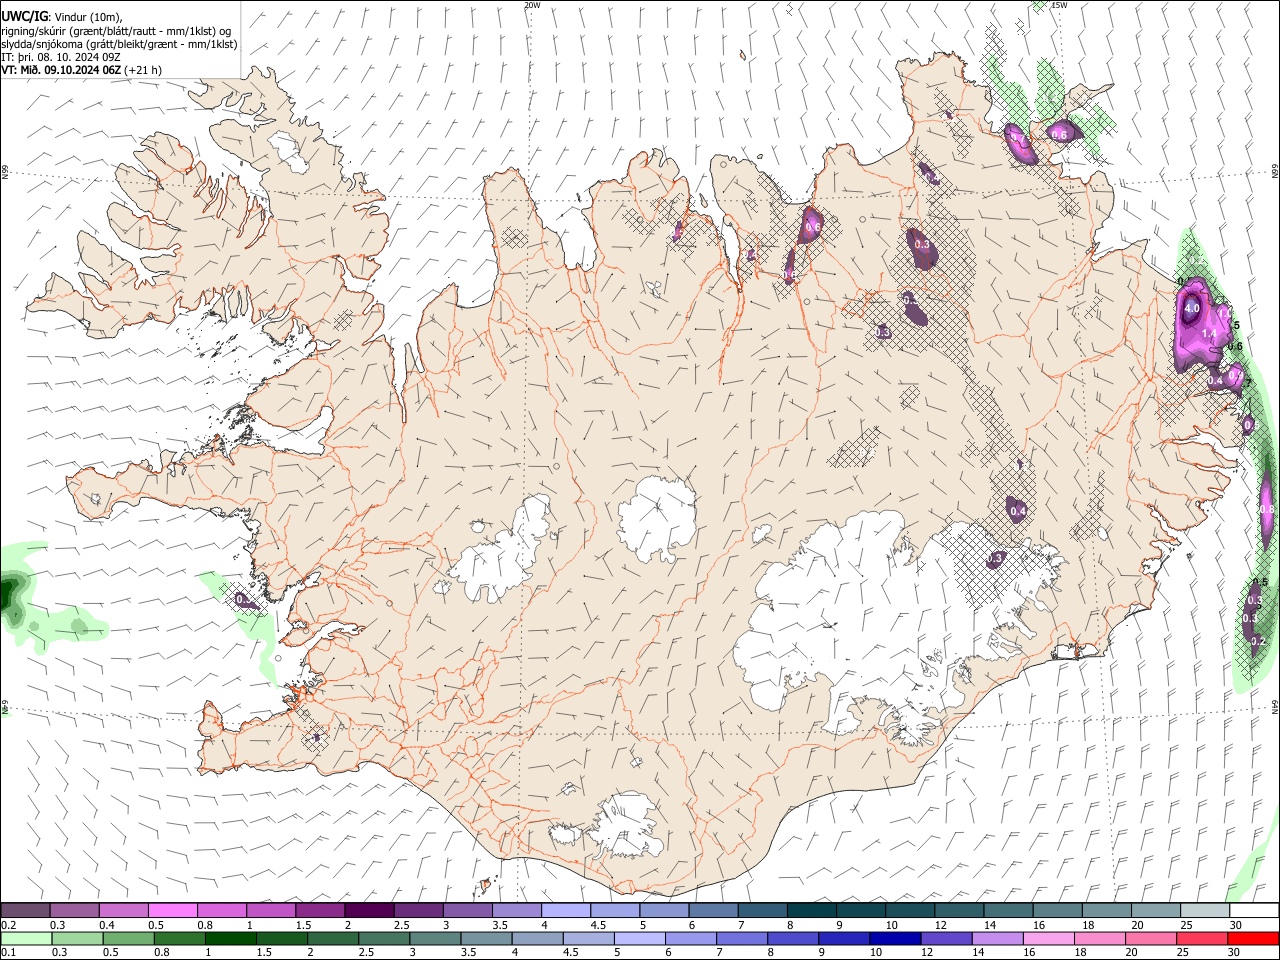Screen dimensions: 1280x960
Task: Pick the 2.5–3 grey-green rain scale swatch
Action: [384, 938]
